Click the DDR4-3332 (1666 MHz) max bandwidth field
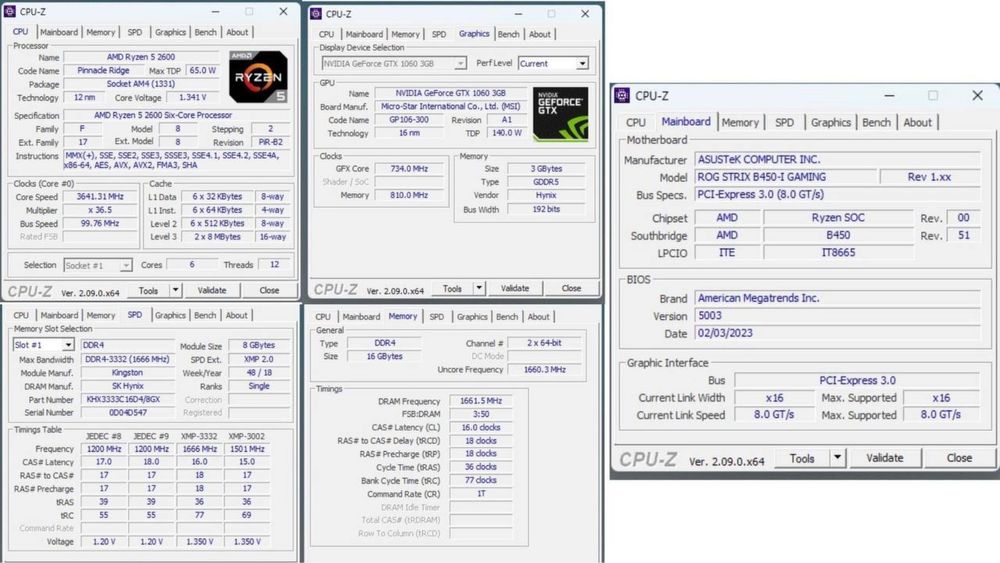The height and width of the screenshot is (563, 1000). point(128,360)
